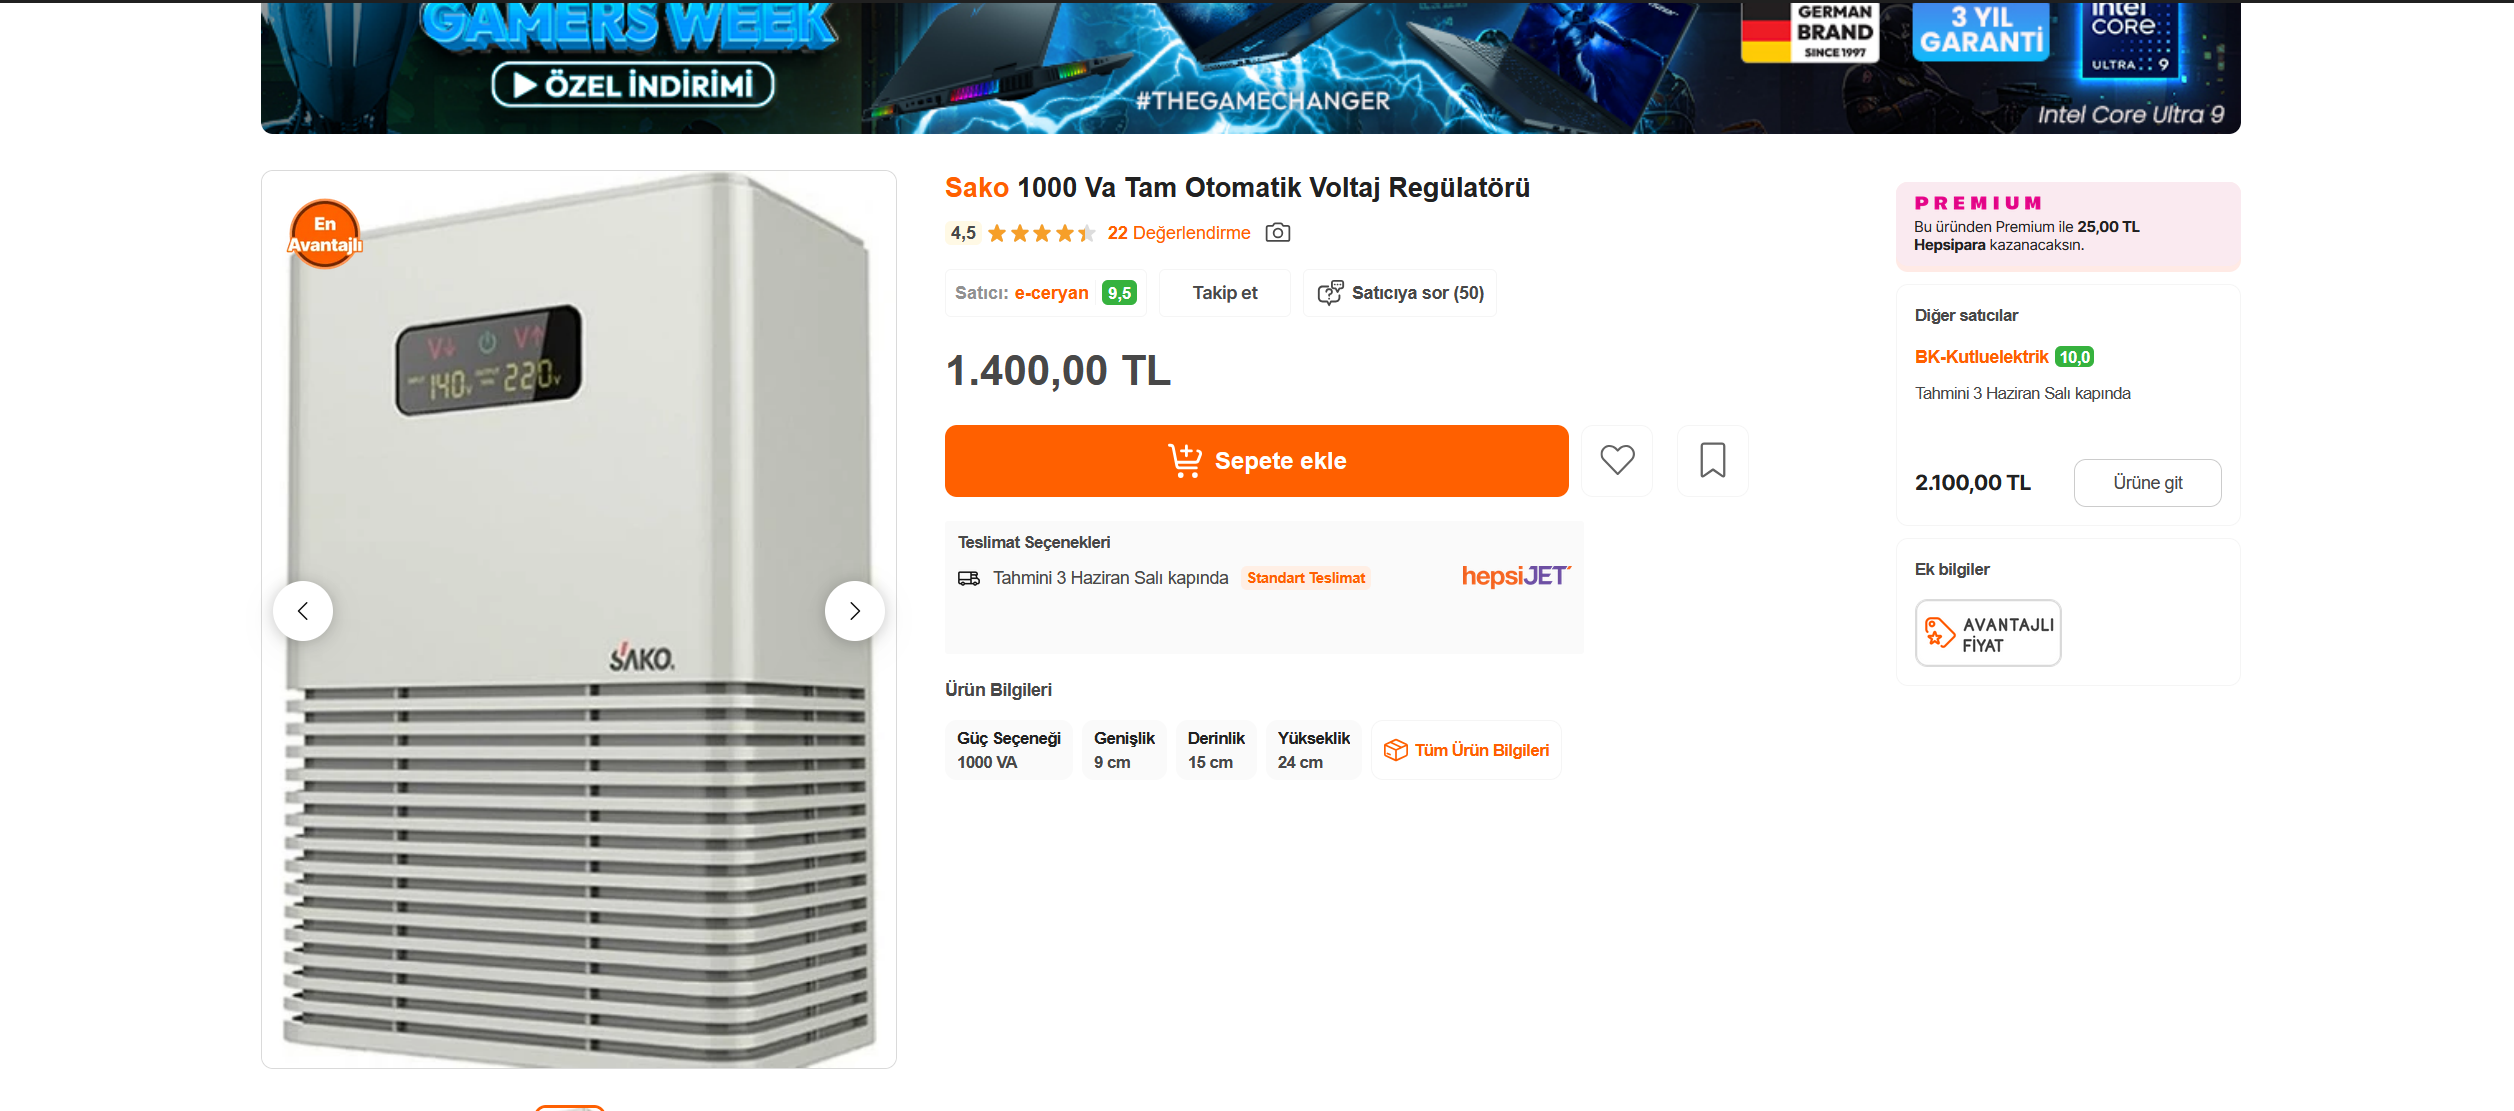Show the next product image
Viewport: 2514px width, 1111px height.
(854, 611)
